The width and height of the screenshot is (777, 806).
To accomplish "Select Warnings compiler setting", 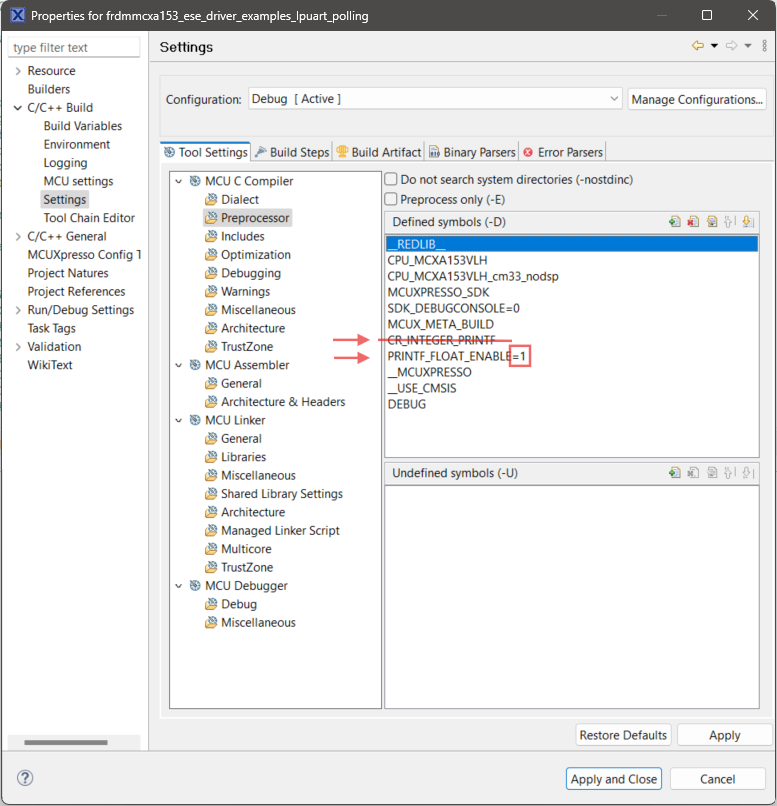I will click(x=245, y=291).
